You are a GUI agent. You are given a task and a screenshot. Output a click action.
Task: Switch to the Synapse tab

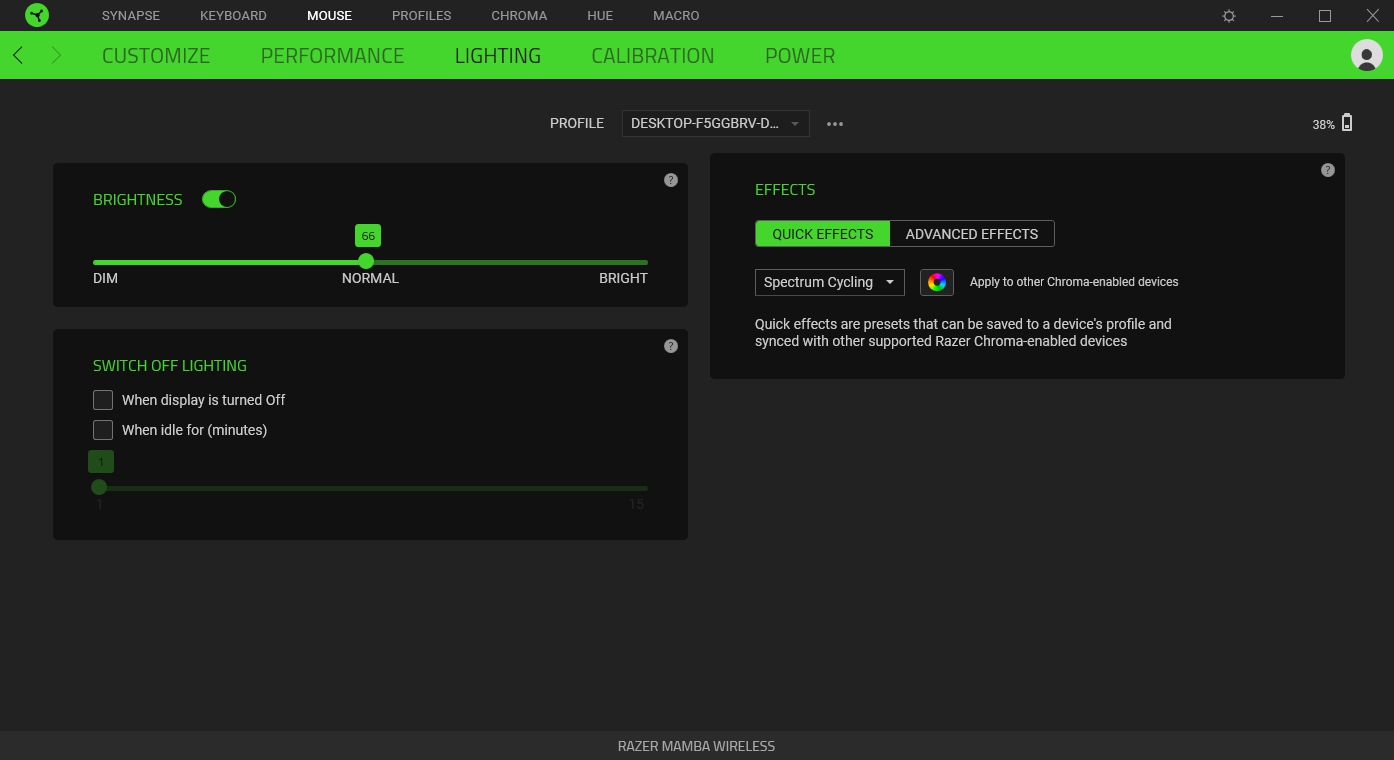(x=131, y=16)
